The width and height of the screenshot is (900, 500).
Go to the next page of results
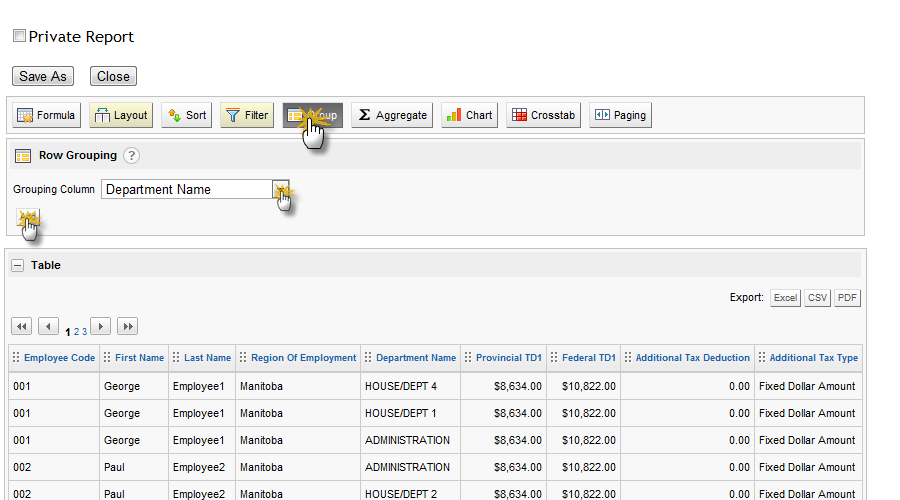[100, 327]
